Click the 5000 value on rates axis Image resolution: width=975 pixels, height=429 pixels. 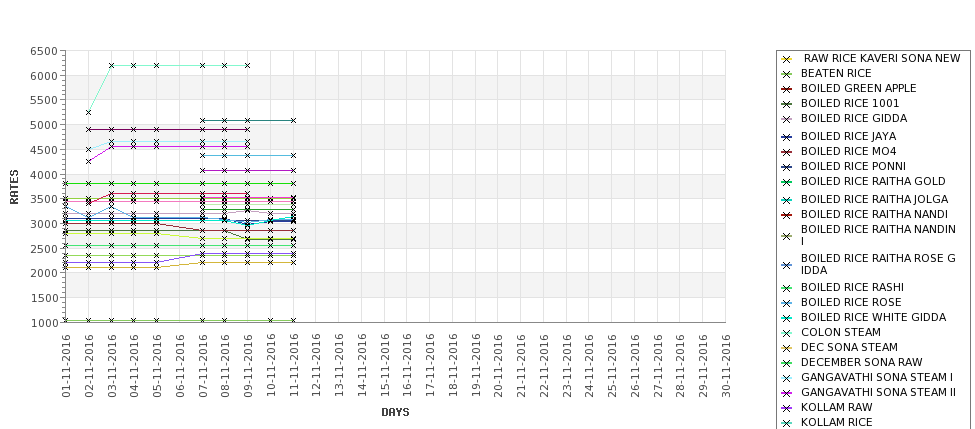44,125
